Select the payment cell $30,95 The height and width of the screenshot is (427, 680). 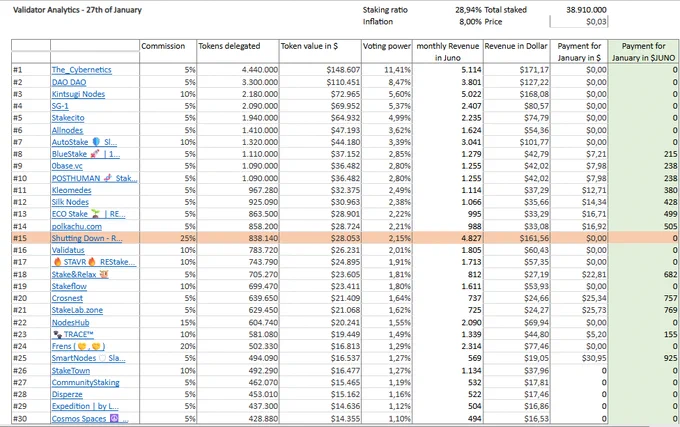[579, 359]
